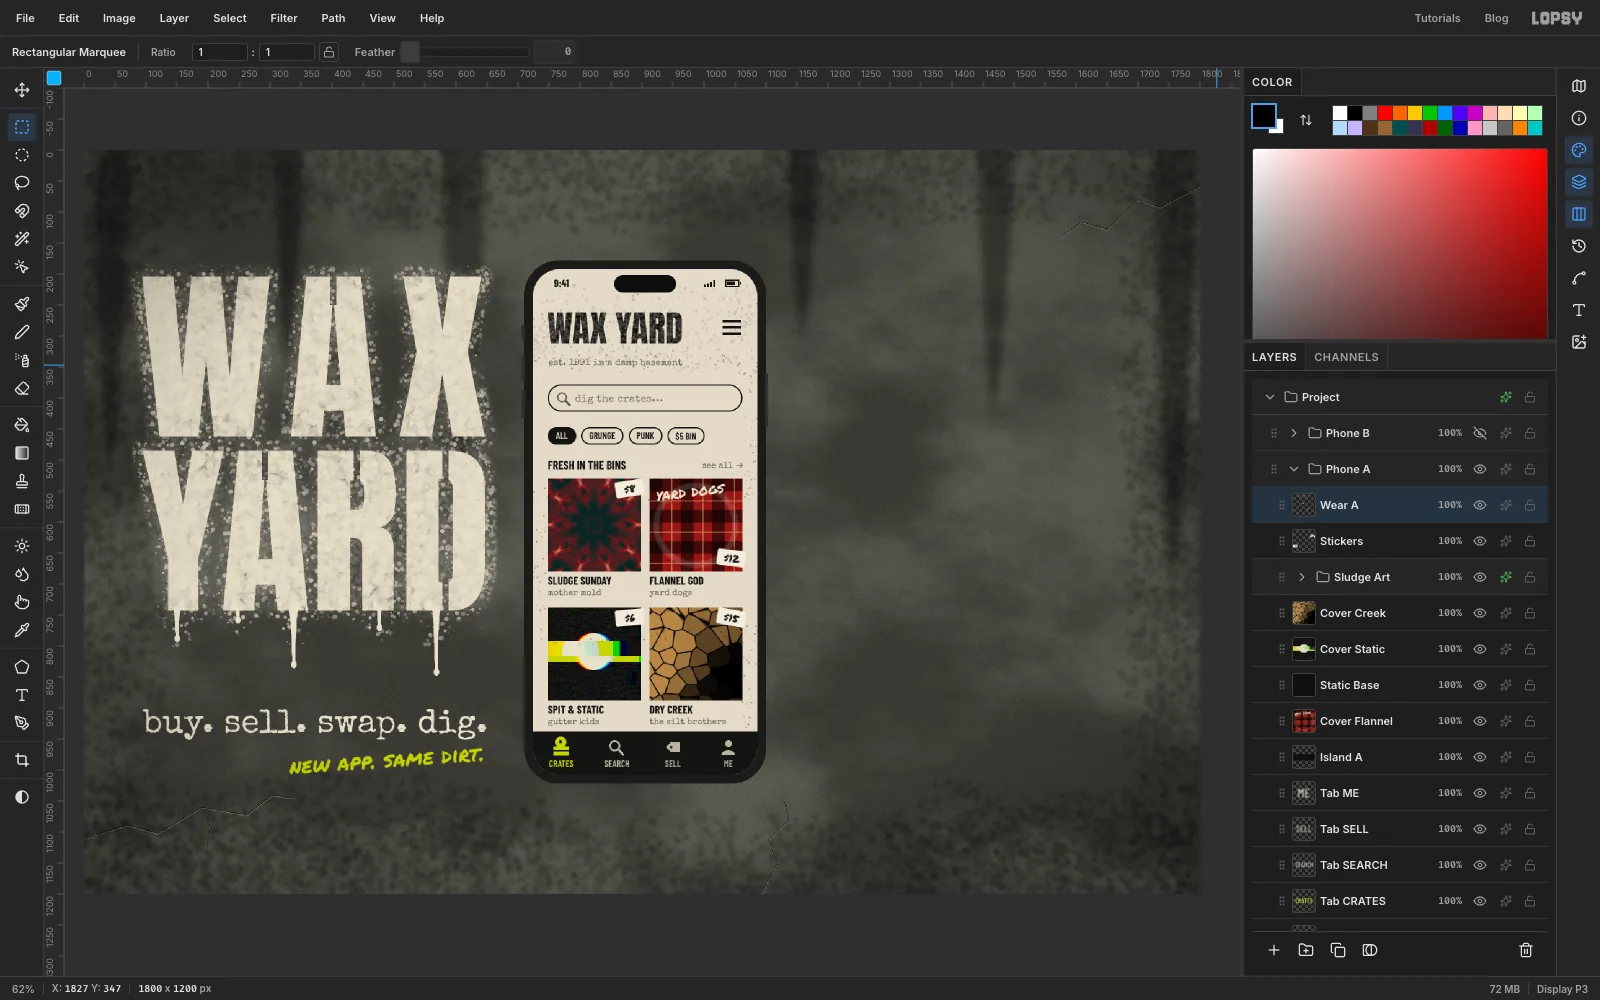Image resolution: width=1600 pixels, height=1000 pixels.
Task: Select the Polygon shape tool
Action: [22, 667]
